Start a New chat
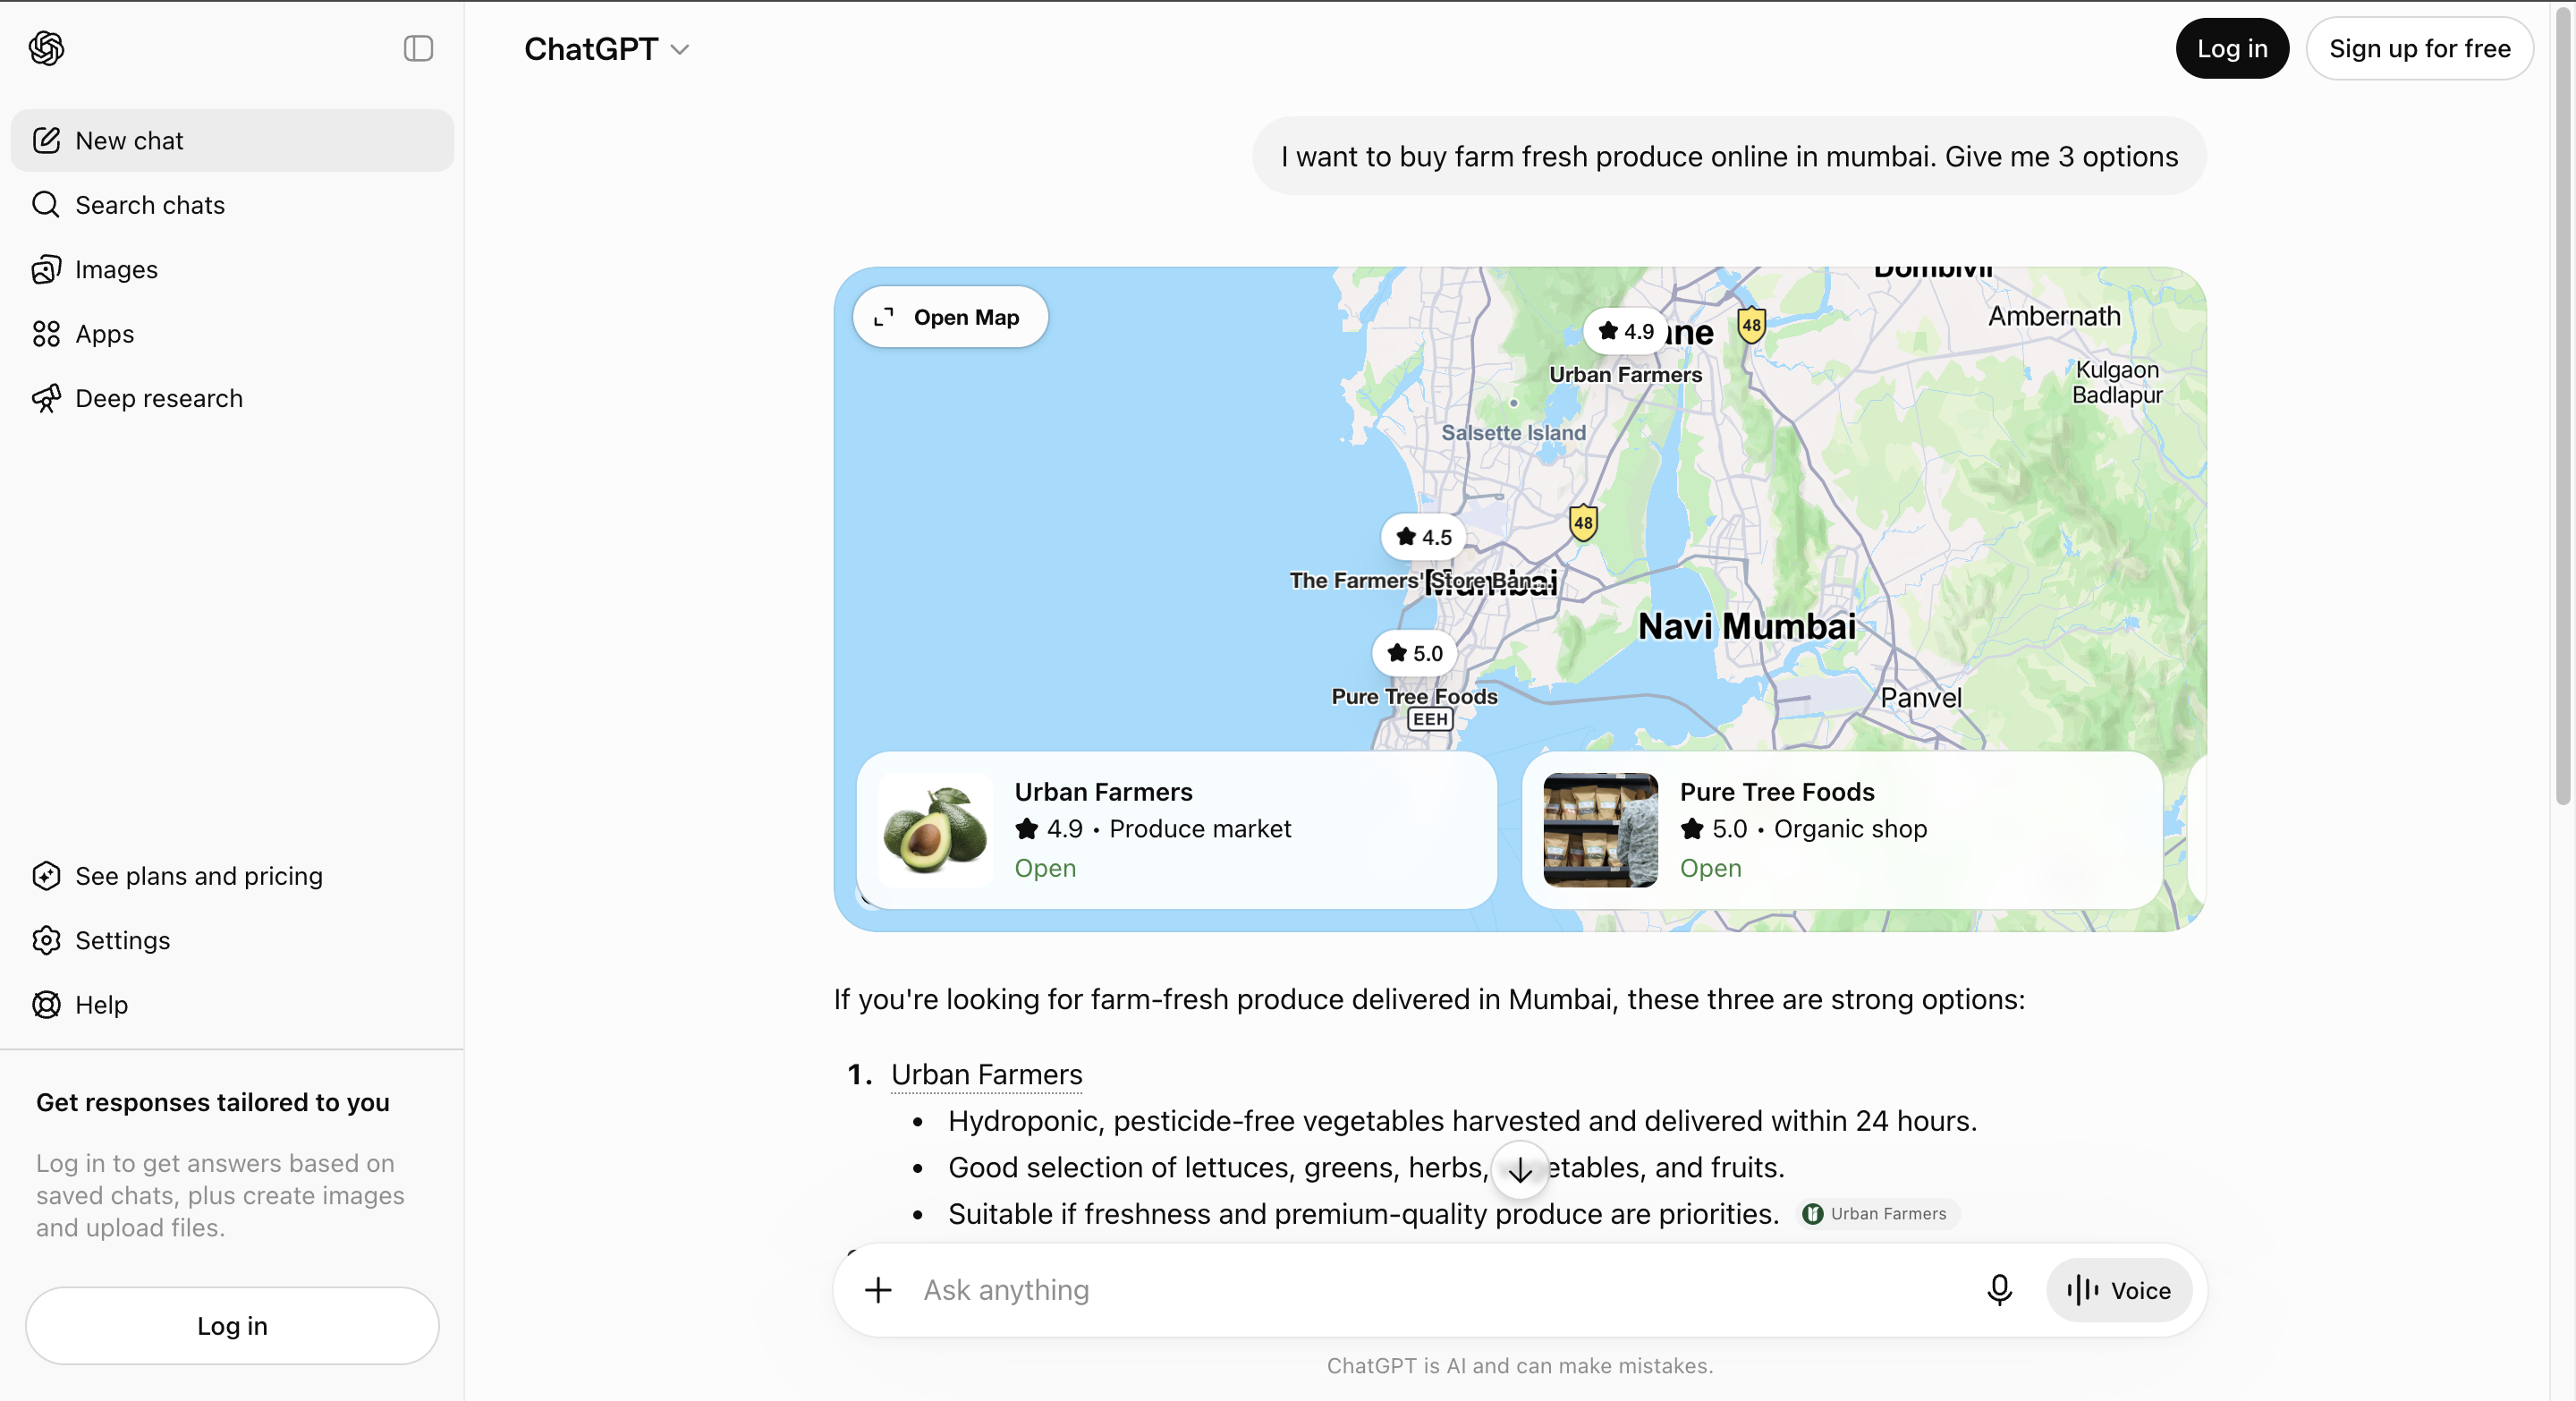Viewport: 2576px width, 1401px height. point(232,140)
